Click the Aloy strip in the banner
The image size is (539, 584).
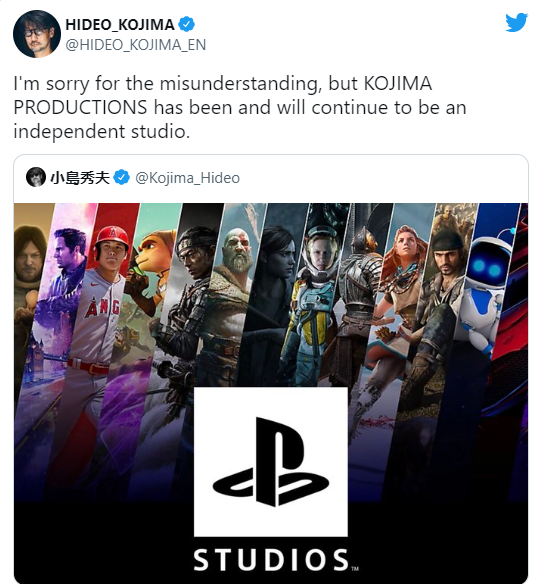(x=400, y=298)
